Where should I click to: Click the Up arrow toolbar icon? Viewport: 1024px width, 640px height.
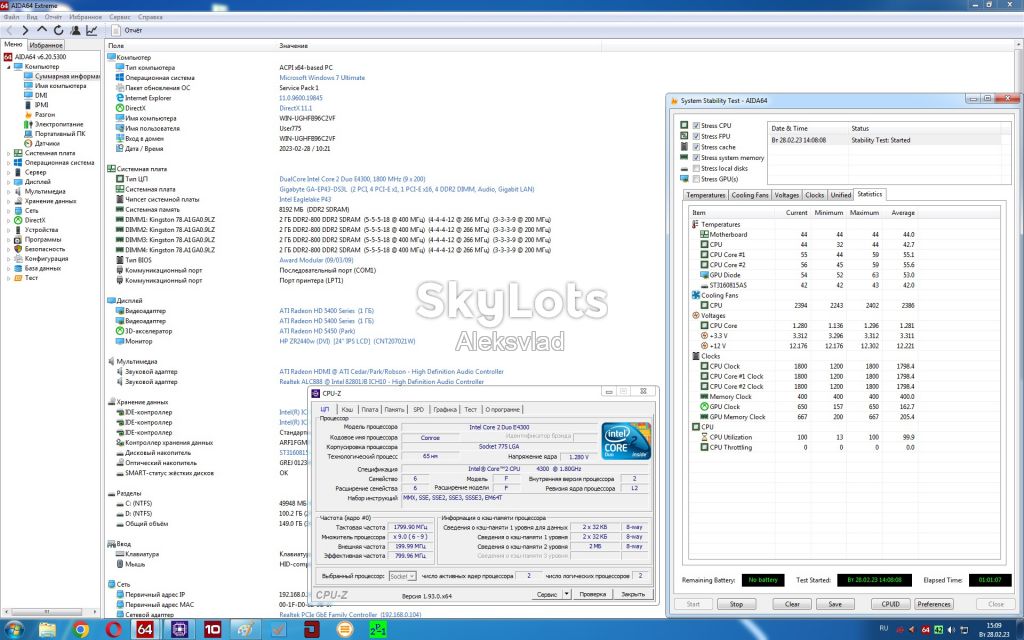(42, 30)
